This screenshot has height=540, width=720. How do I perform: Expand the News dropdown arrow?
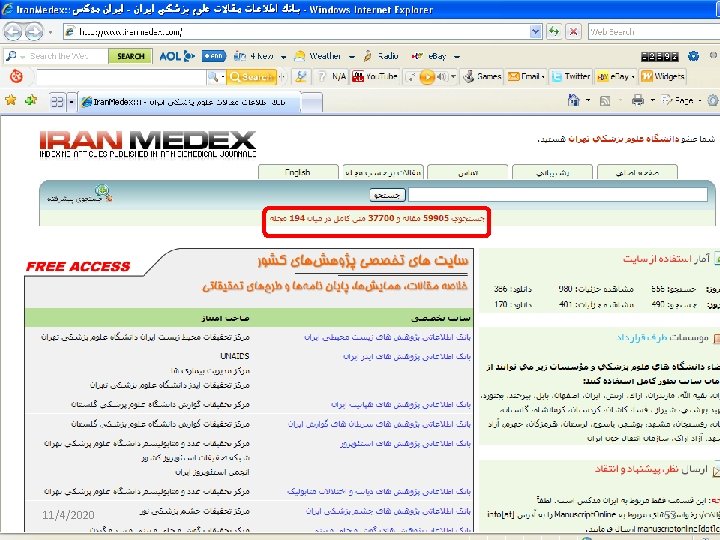(x=284, y=56)
